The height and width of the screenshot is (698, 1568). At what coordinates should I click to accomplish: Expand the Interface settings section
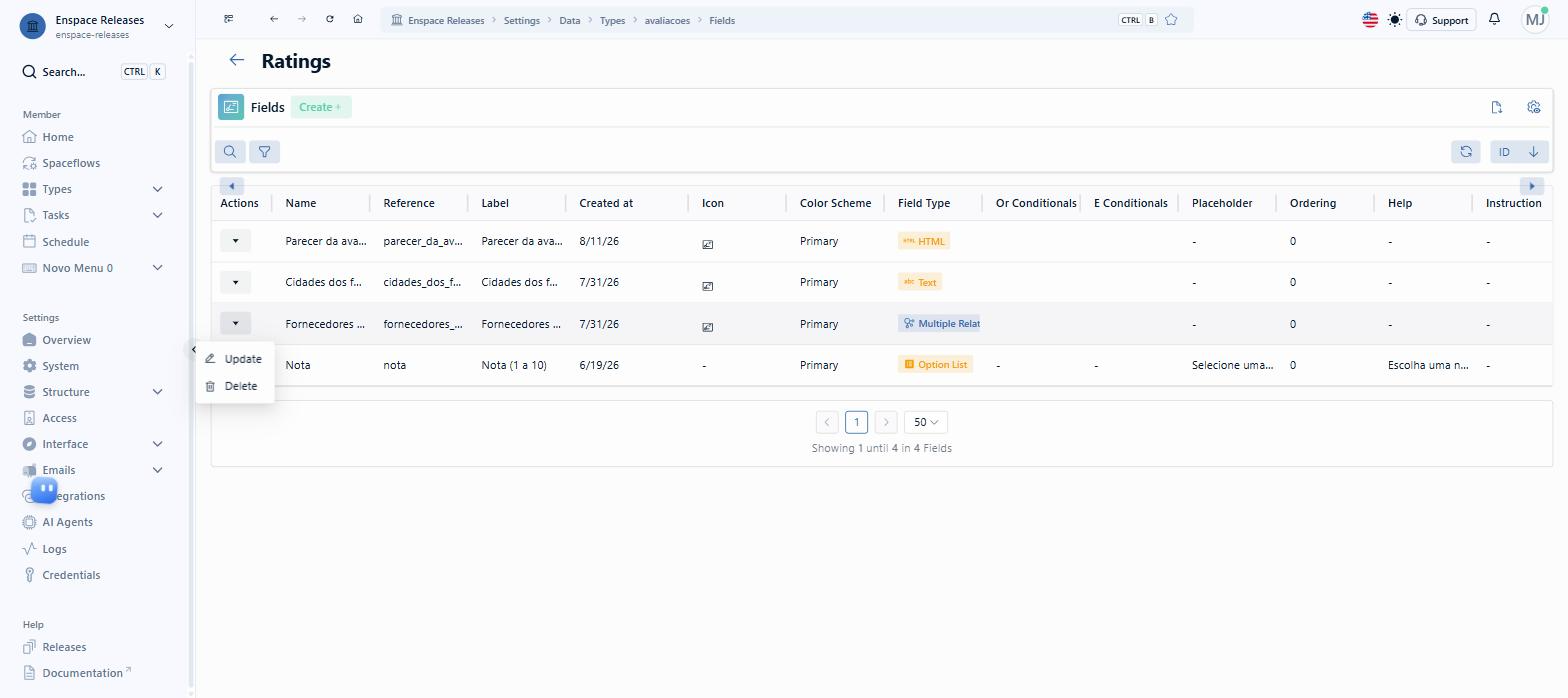pos(157,444)
